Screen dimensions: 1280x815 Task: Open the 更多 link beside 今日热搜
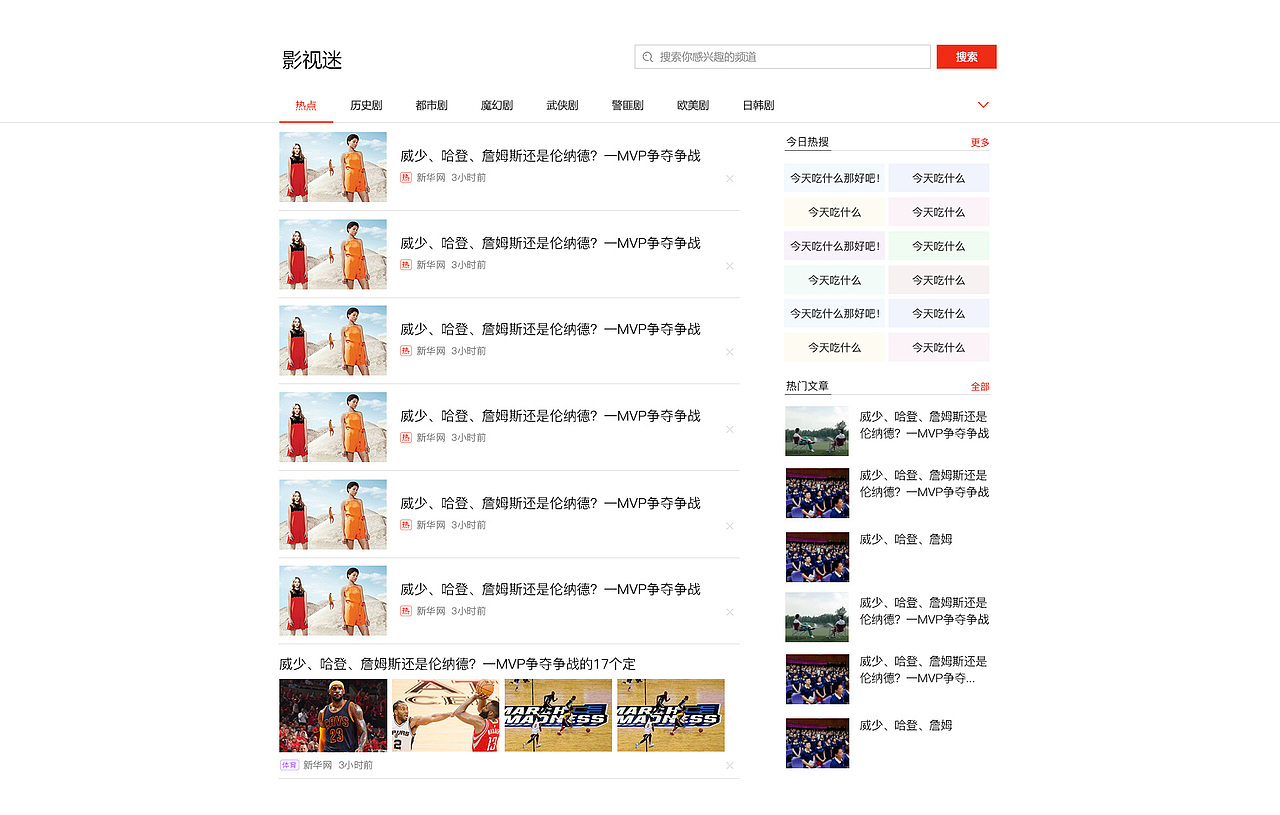(x=979, y=142)
